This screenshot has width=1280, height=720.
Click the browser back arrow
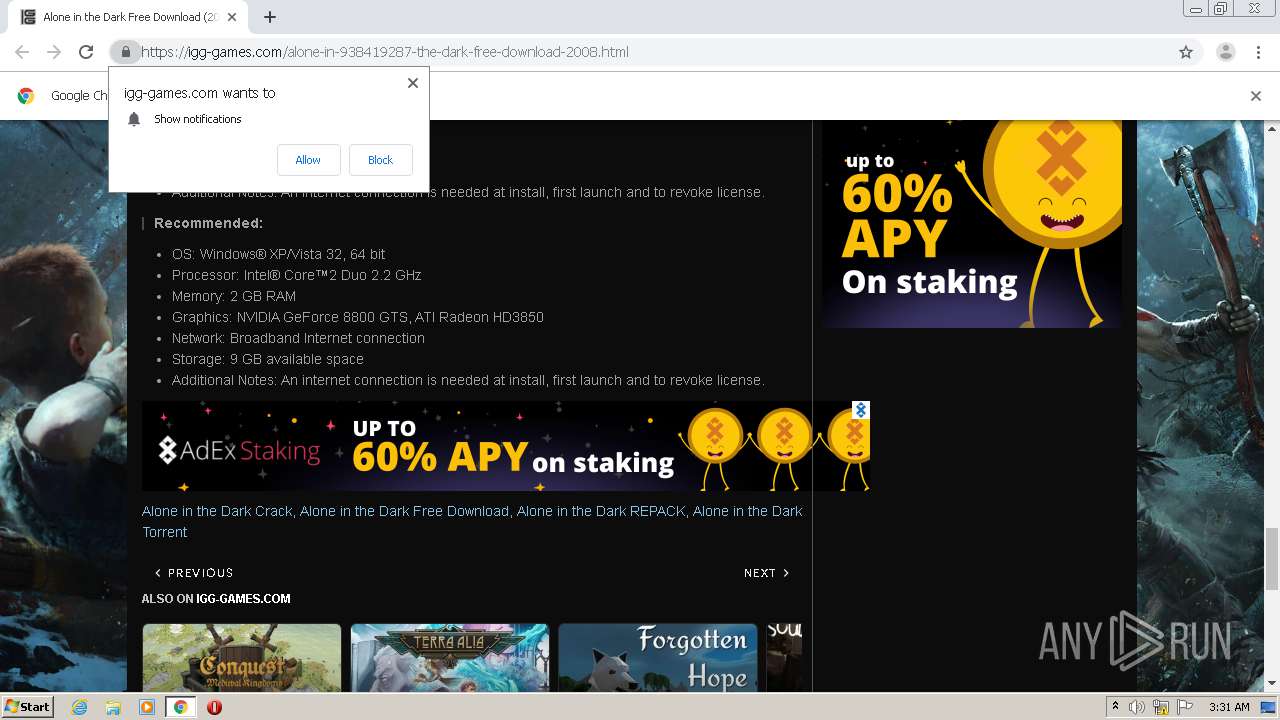coord(22,52)
